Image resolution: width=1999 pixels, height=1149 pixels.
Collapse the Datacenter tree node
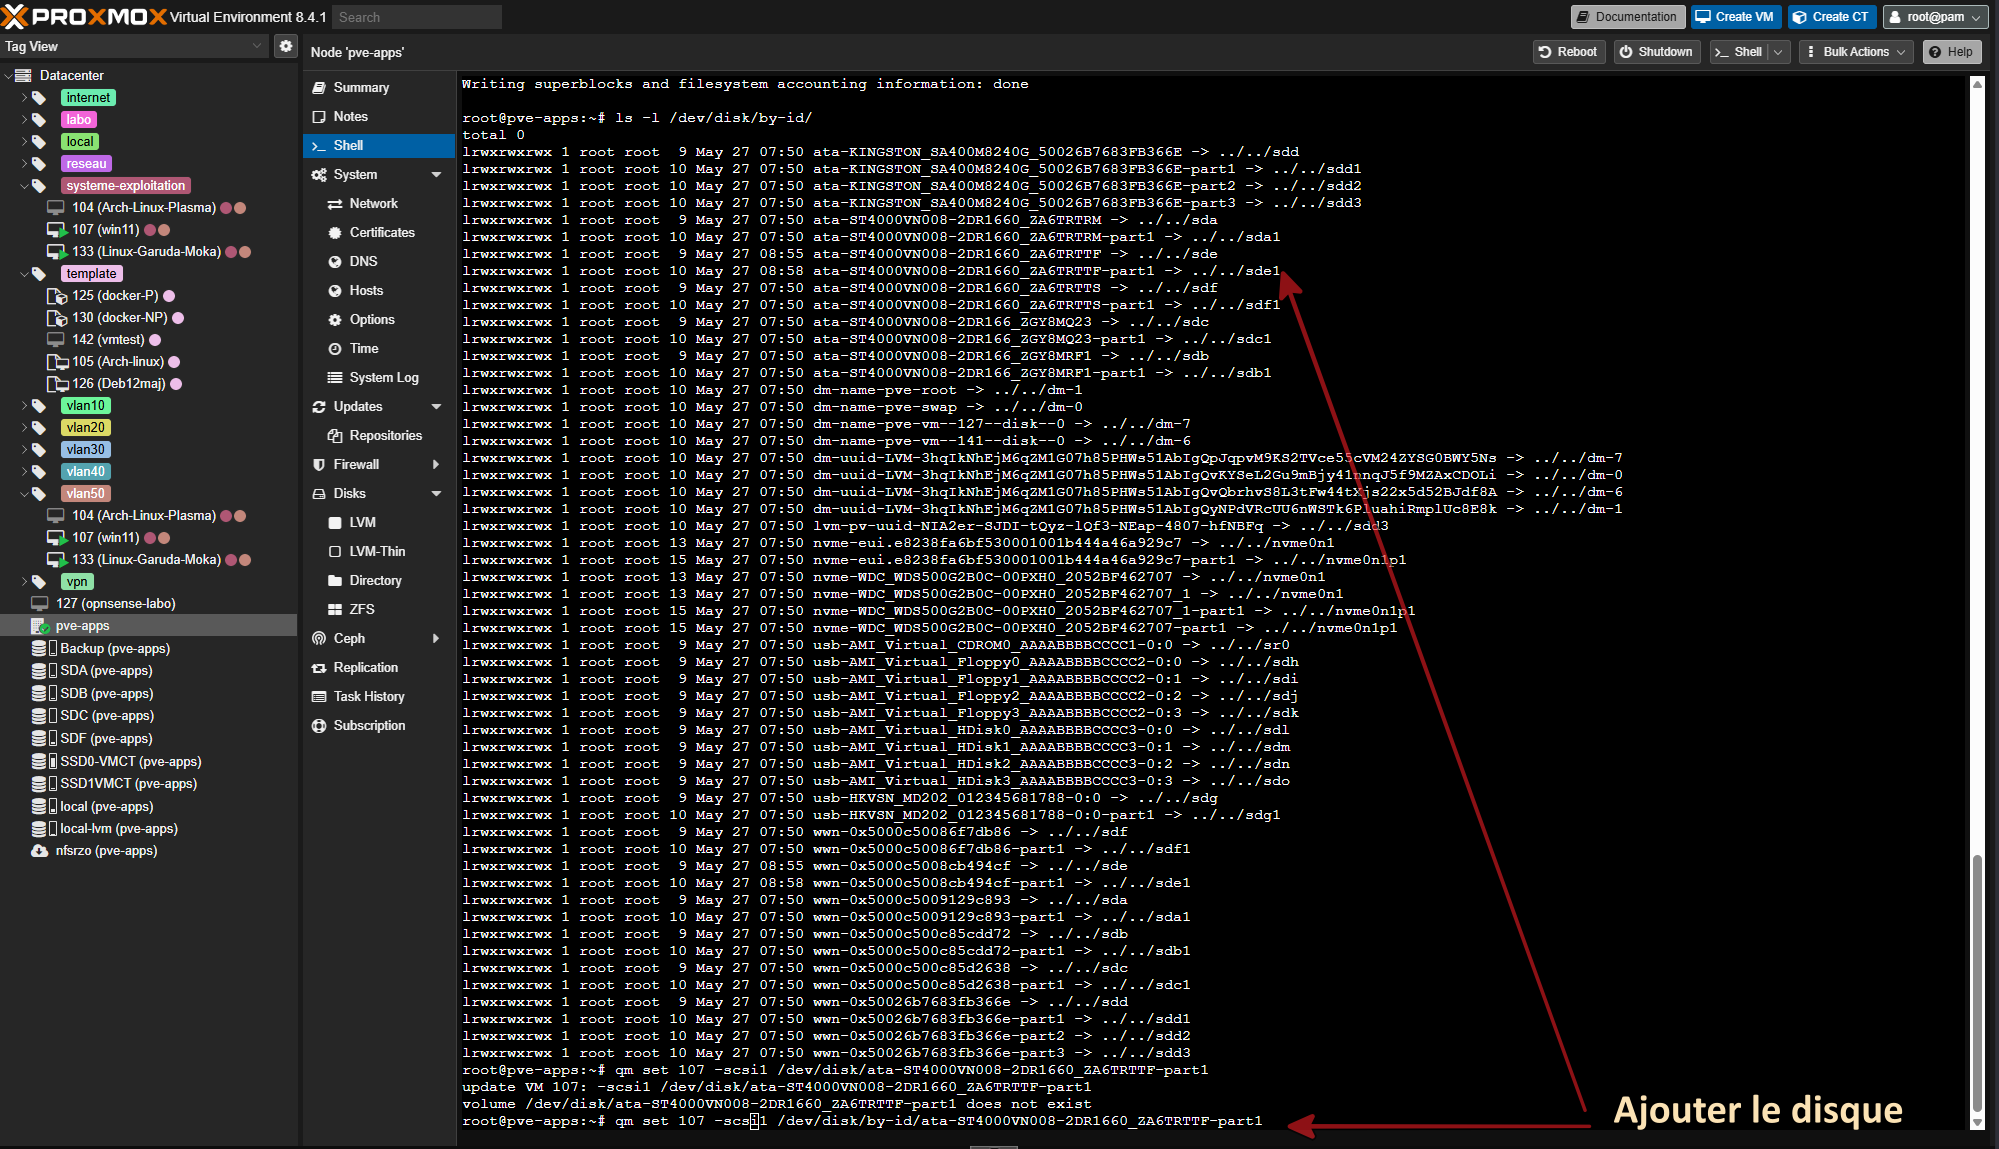[x=8, y=76]
